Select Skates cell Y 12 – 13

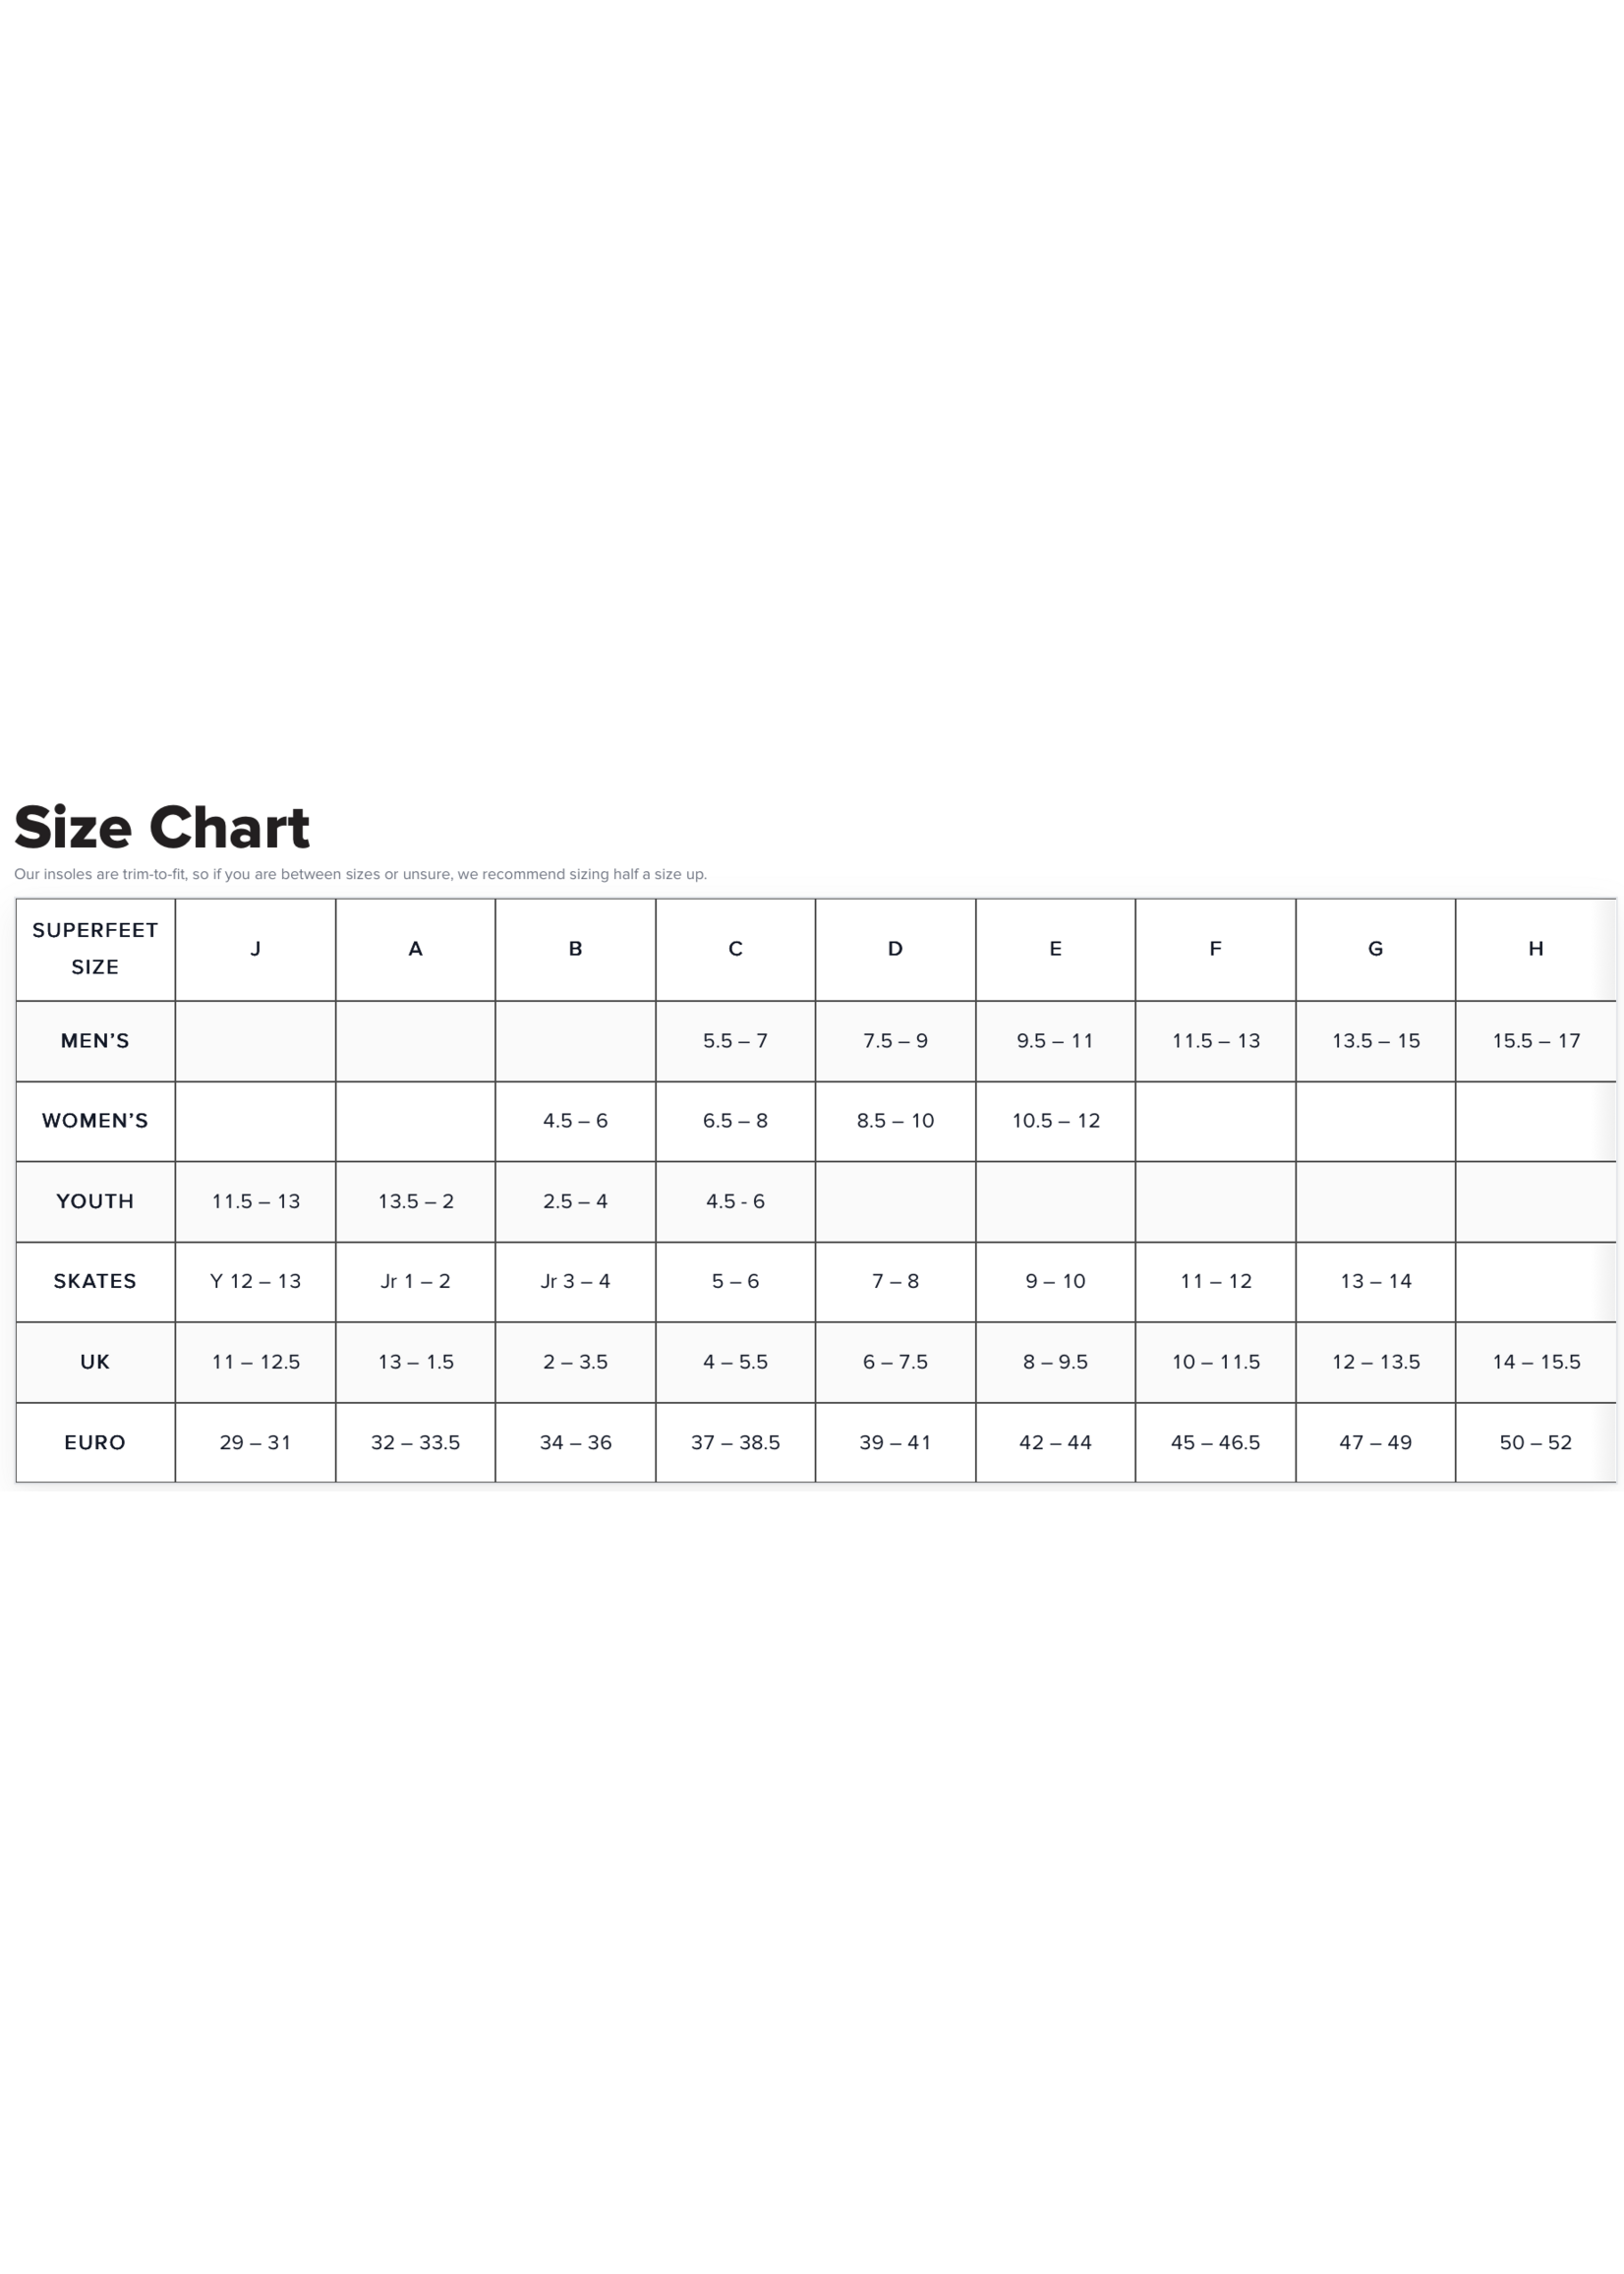(x=255, y=1281)
